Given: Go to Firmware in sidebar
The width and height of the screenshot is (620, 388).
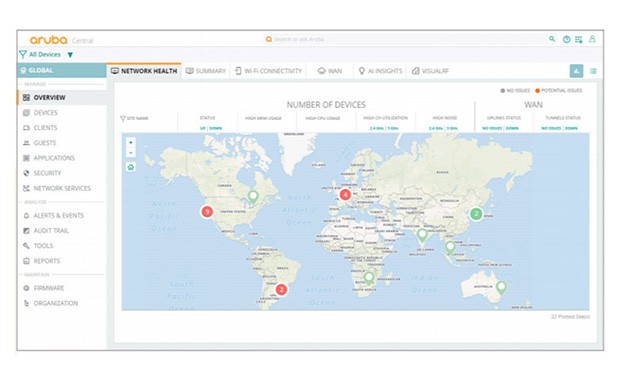Looking at the screenshot, I should 44,288.
